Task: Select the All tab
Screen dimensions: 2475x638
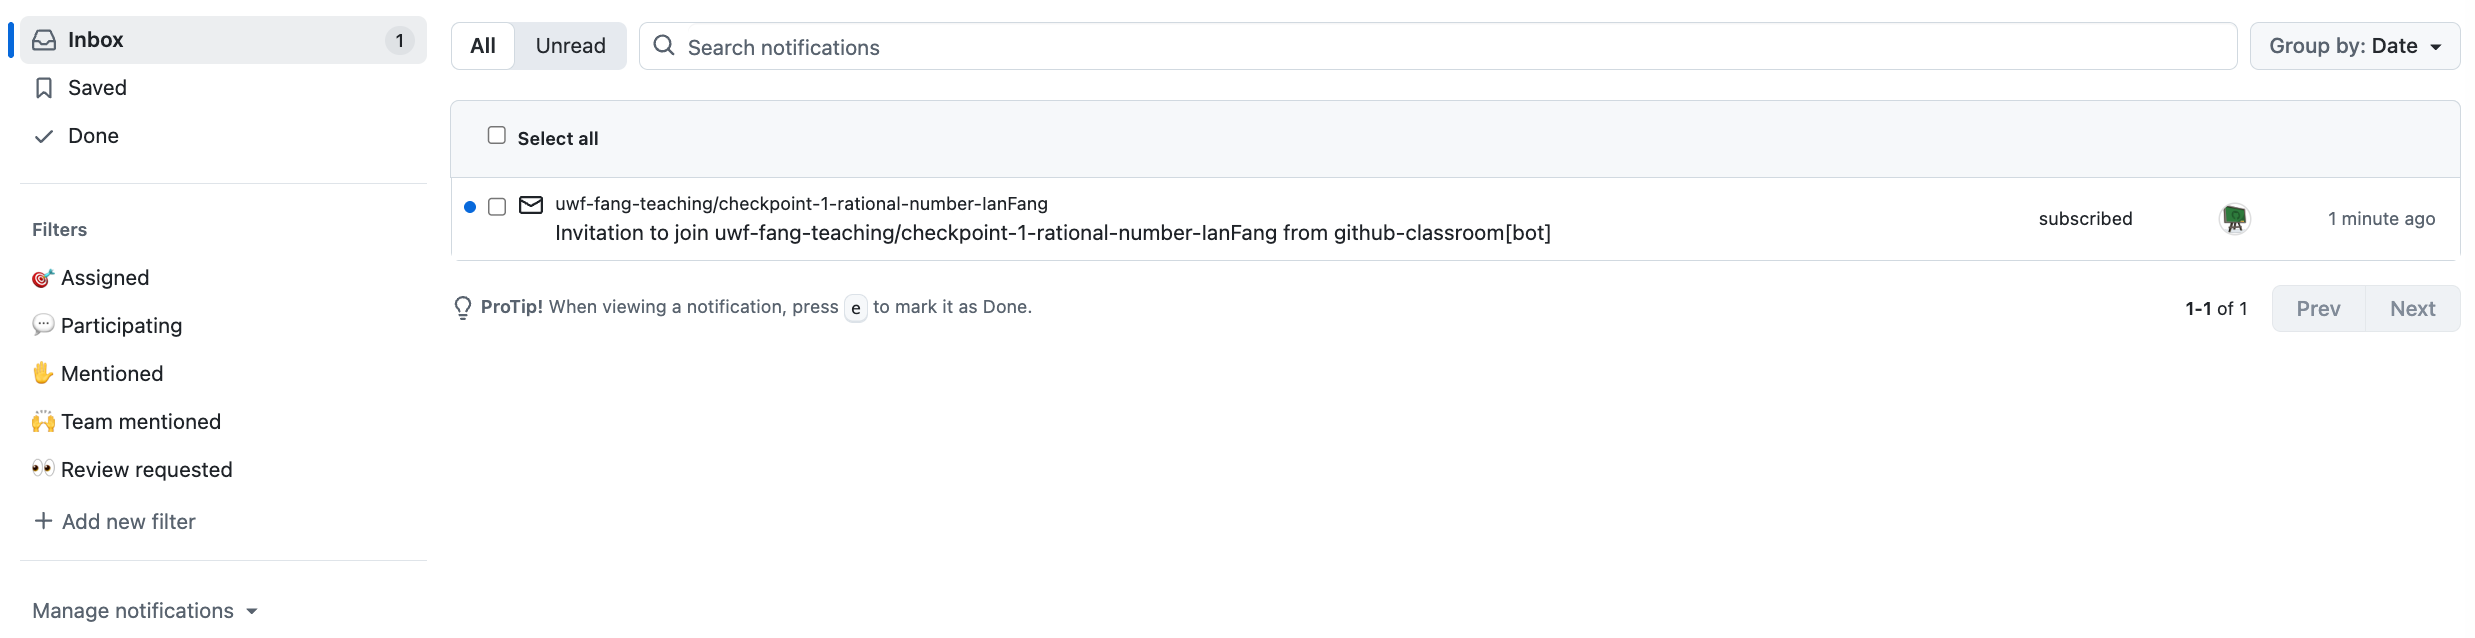Action: (483, 46)
